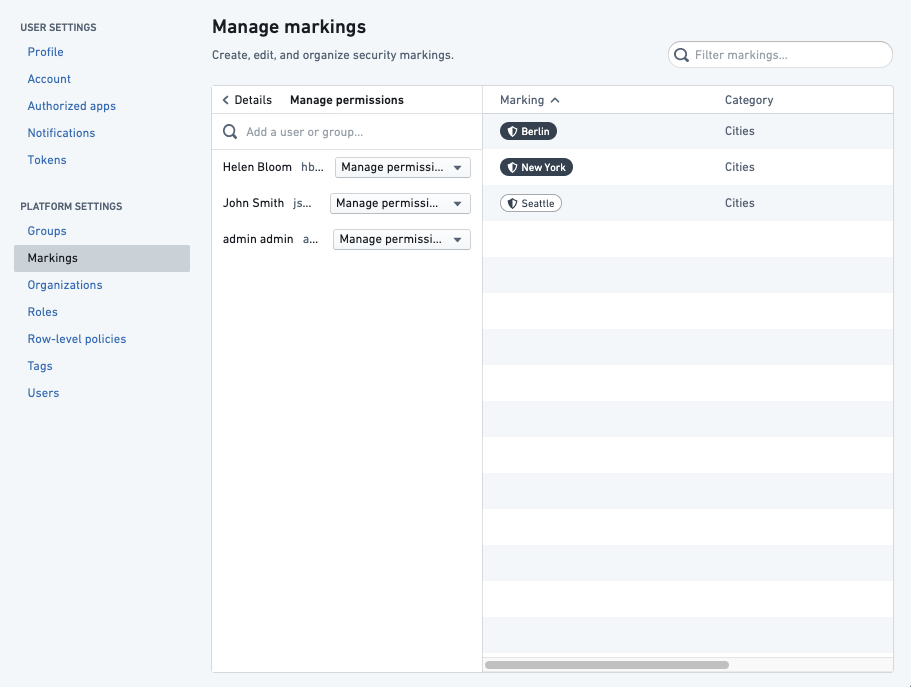This screenshot has width=911, height=687.
Task: Open the Tags page
Action: tap(40, 366)
